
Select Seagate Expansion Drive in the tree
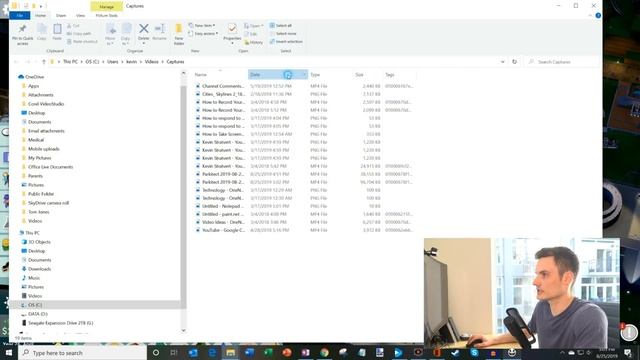(x=60, y=323)
